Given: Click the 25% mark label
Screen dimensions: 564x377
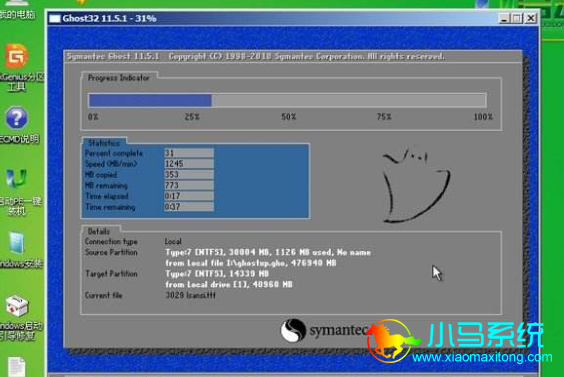Looking at the screenshot, I should coord(192,117).
